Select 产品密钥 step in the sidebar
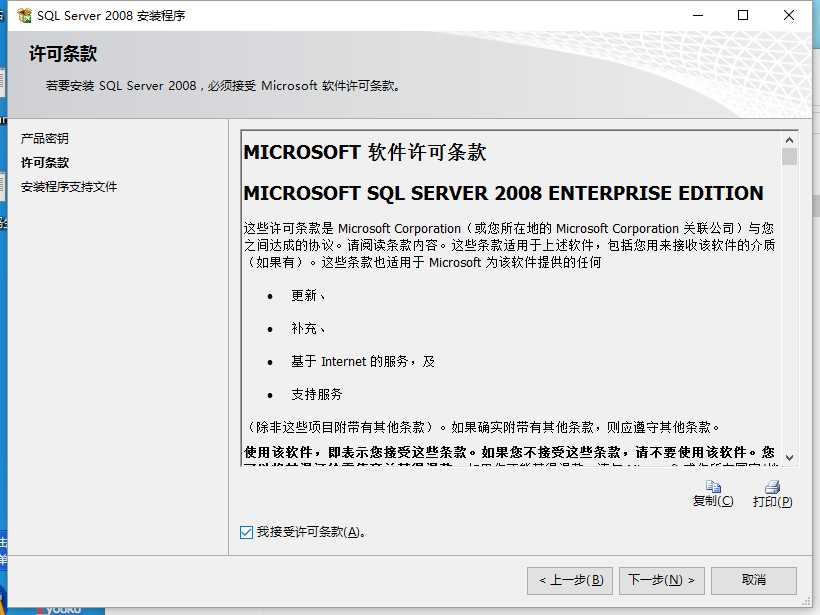820x615 pixels. click(x=44, y=138)
